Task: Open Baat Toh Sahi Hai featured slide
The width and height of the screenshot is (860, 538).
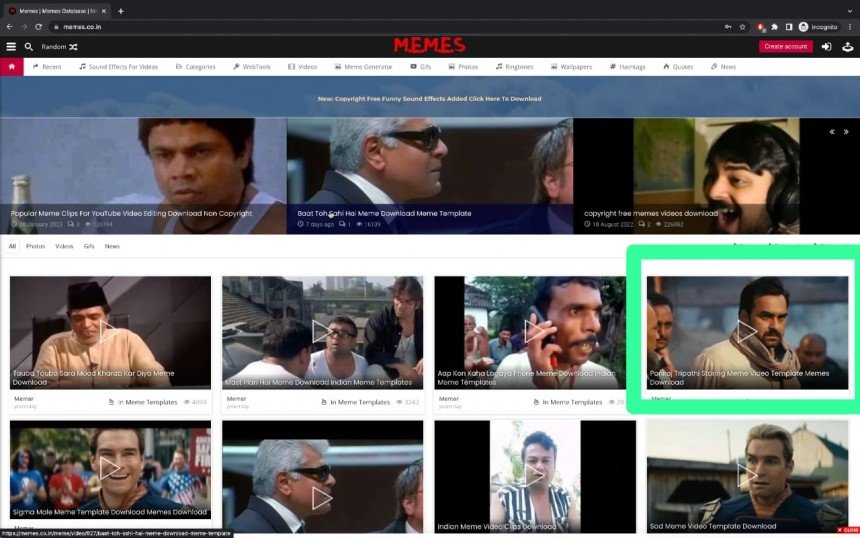Action: pos(429,175)
